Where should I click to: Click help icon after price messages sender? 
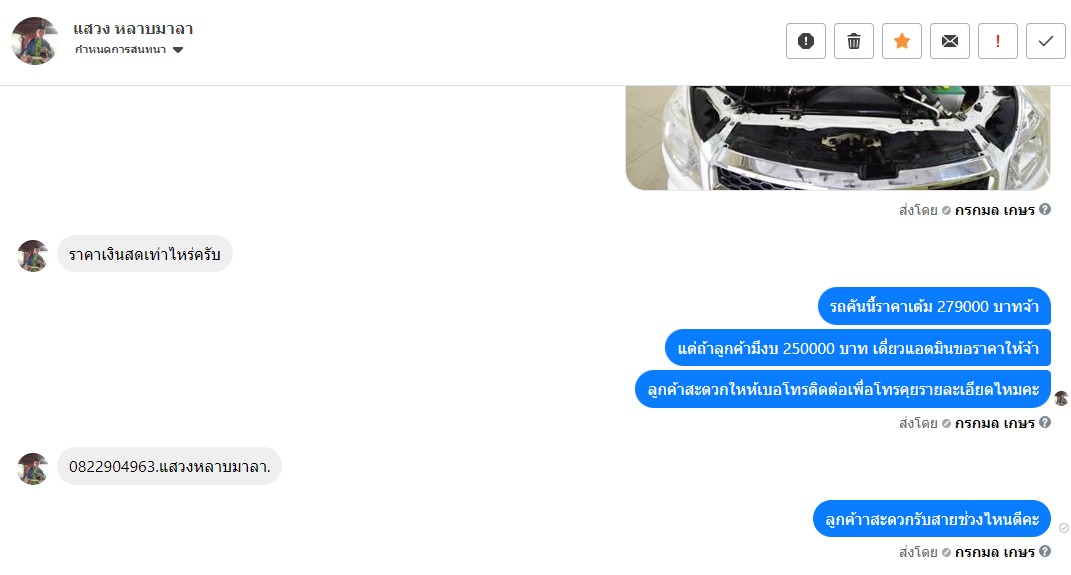1045,423
